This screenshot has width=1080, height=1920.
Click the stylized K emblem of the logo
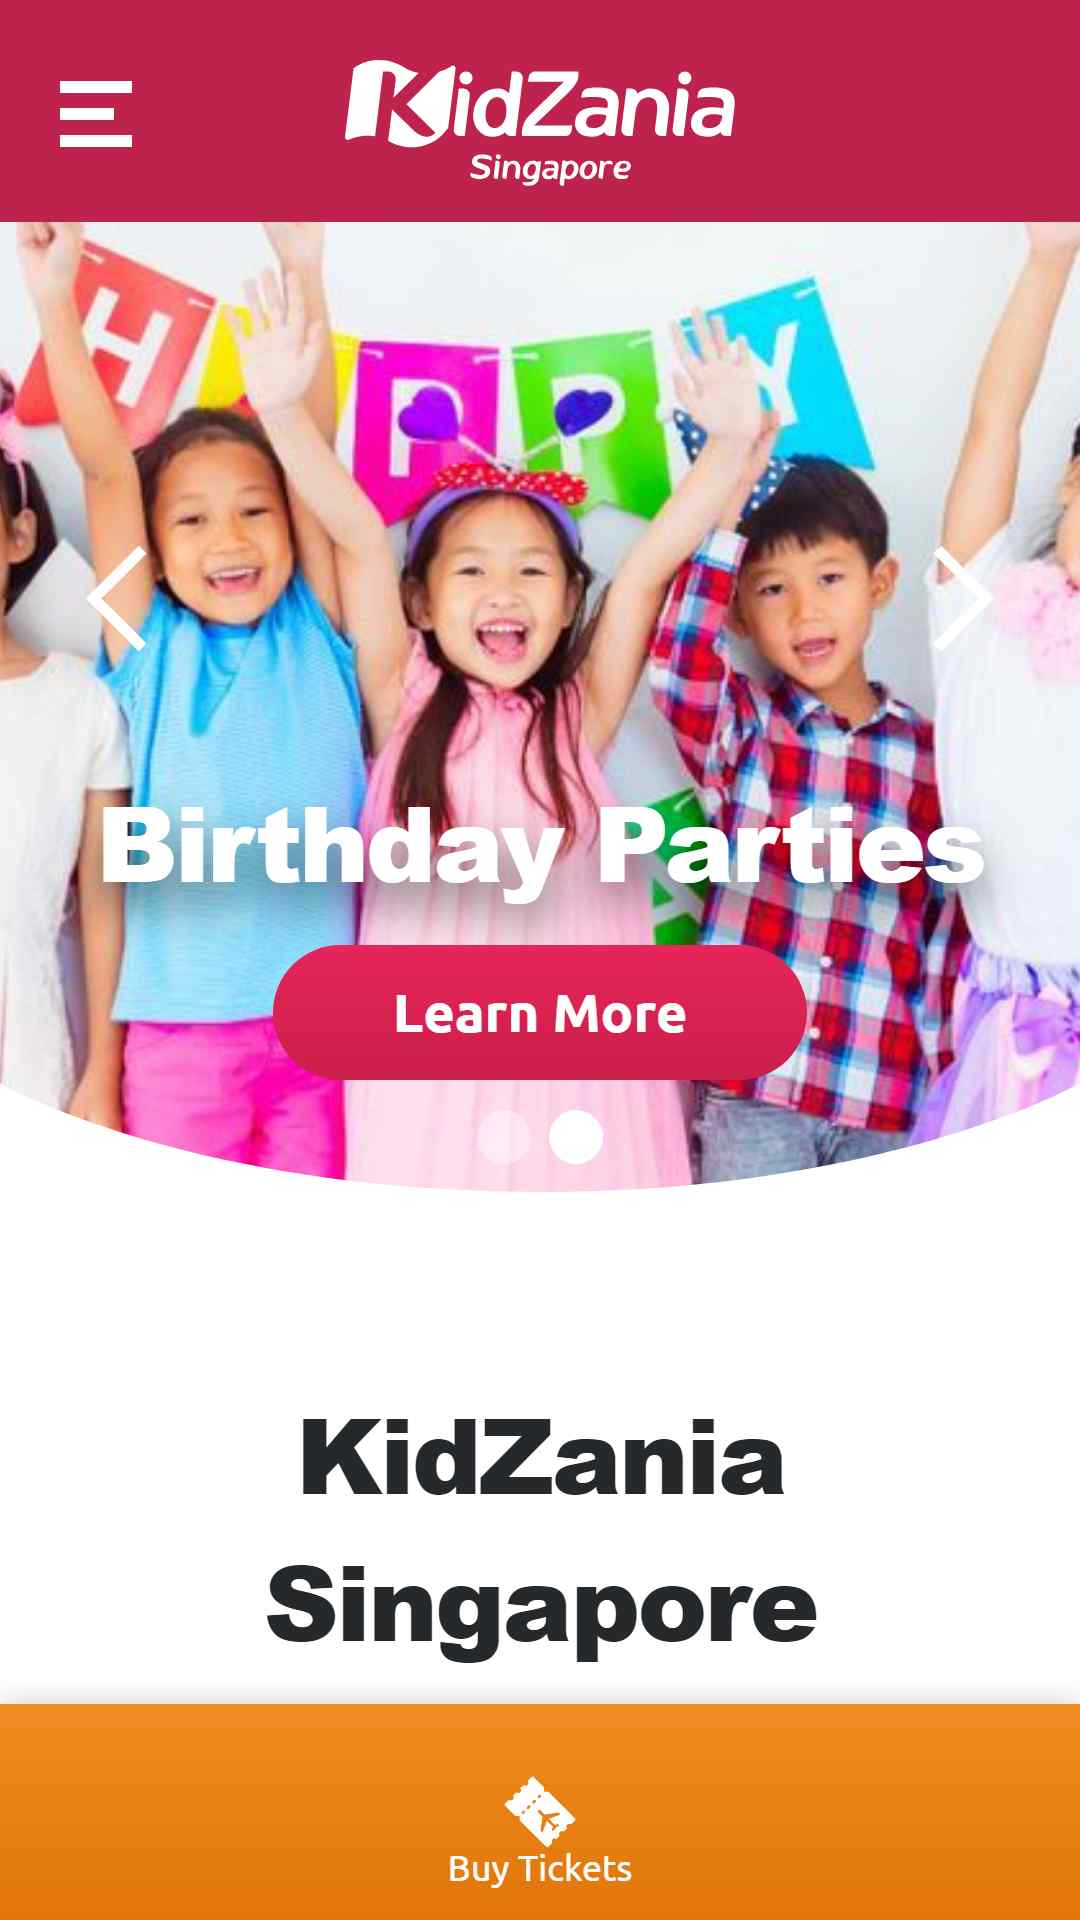click(392, 102)
